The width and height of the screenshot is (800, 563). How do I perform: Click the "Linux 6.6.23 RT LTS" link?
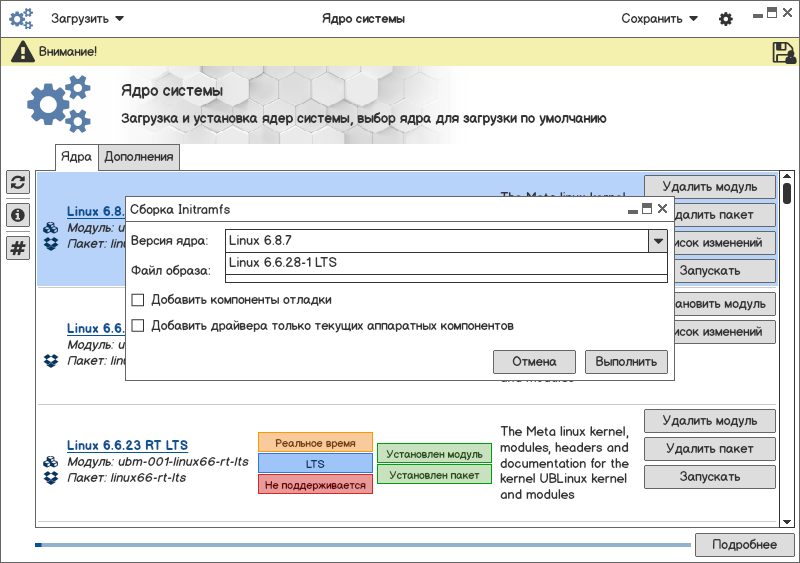(127, 446)
